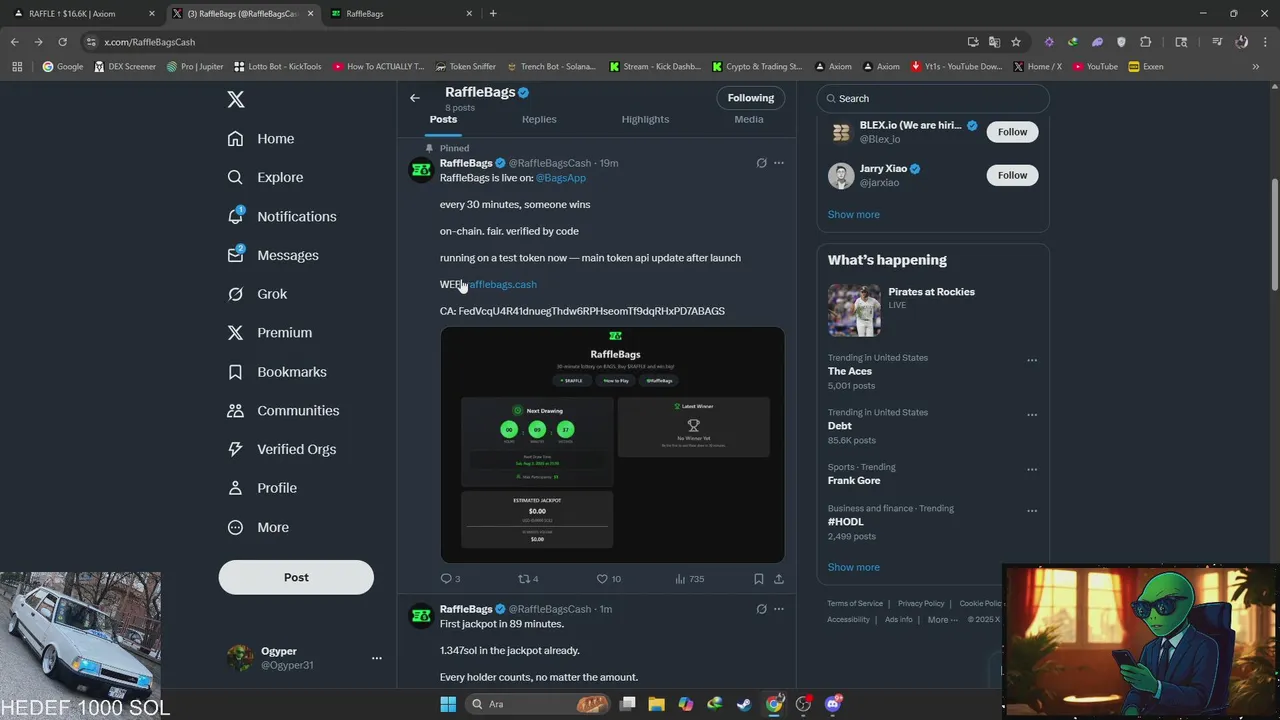
Task: Open Windows Start menu
Action: click(x=448, y=704)
